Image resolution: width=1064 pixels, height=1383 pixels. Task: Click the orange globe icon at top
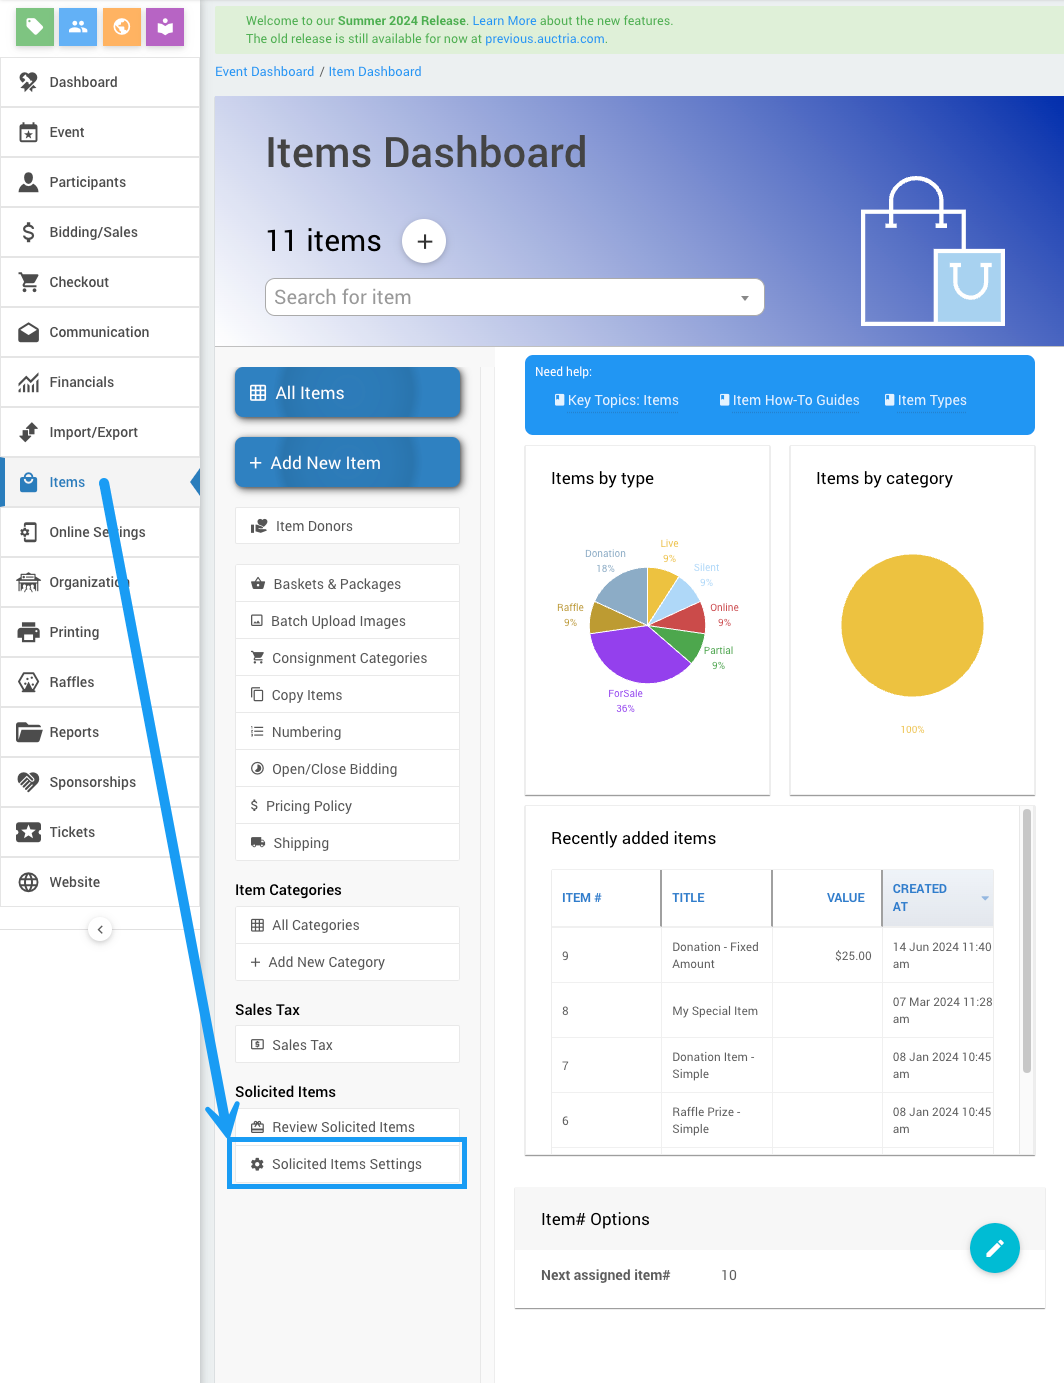(122, 27)
